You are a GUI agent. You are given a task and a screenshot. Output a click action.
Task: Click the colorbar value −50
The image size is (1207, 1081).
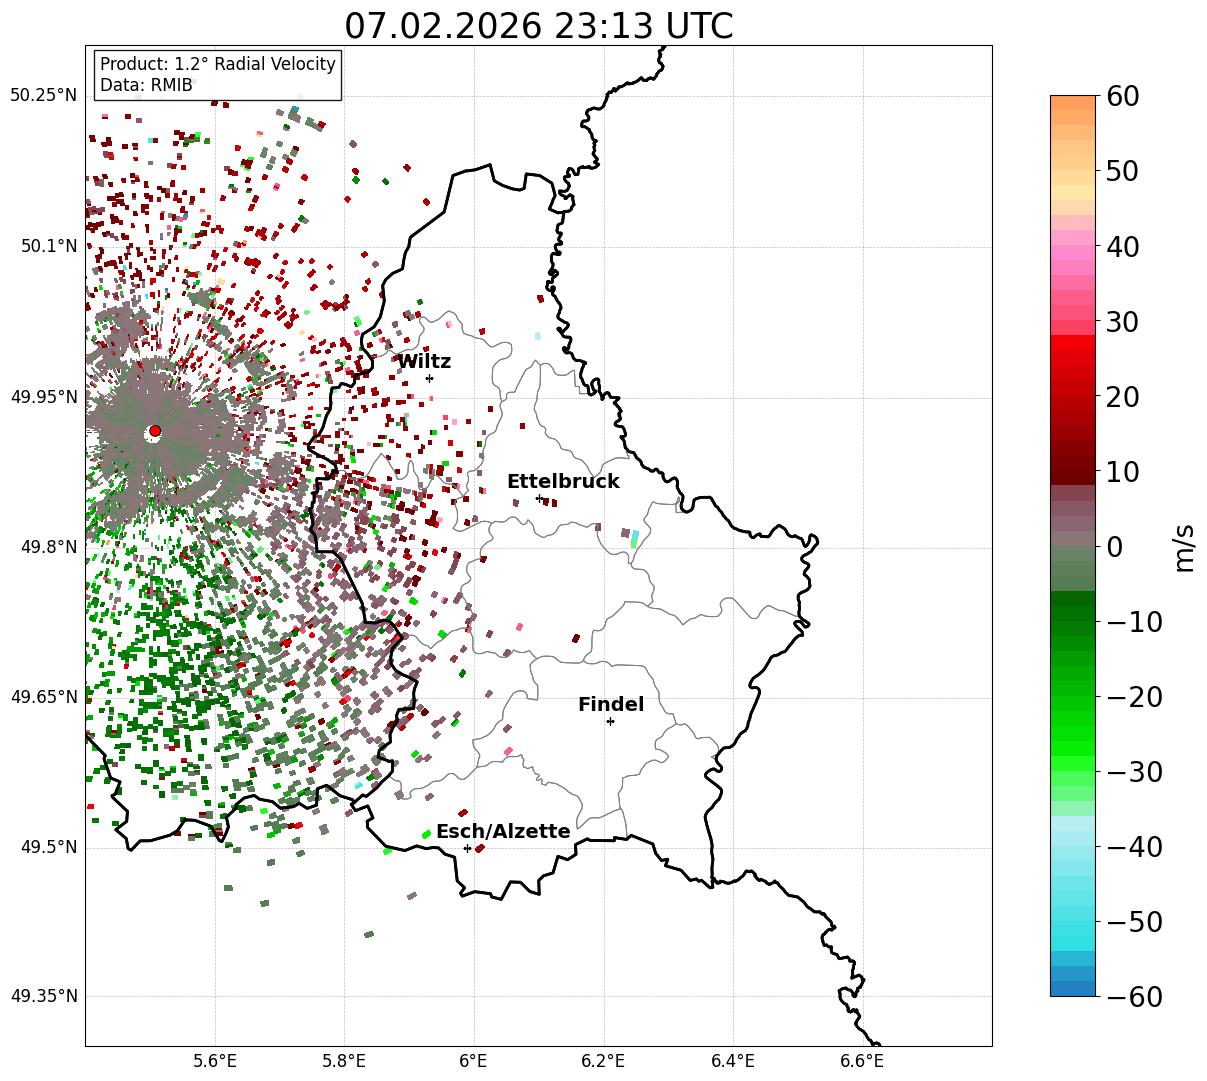(x=1134, y=922)
